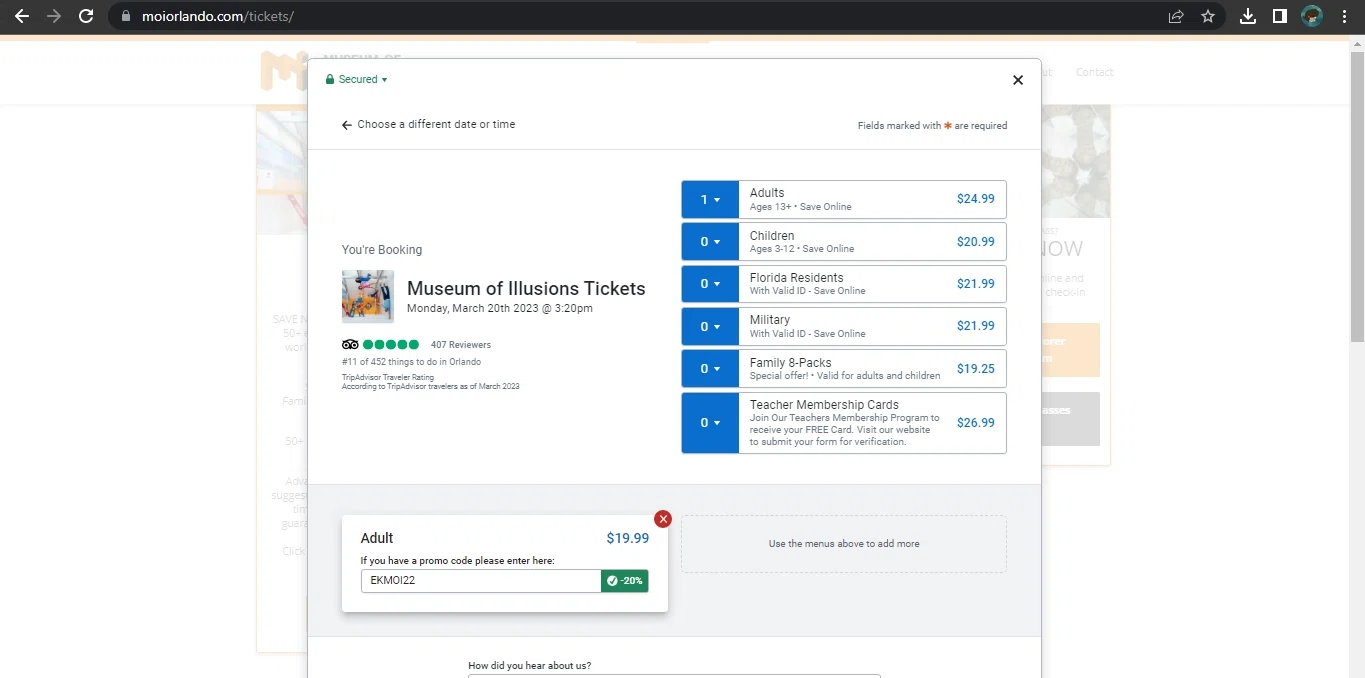This screenshot has height=678, width=1365.
Task: Bookmark this page with star icon
Action: click(1208, 16)
